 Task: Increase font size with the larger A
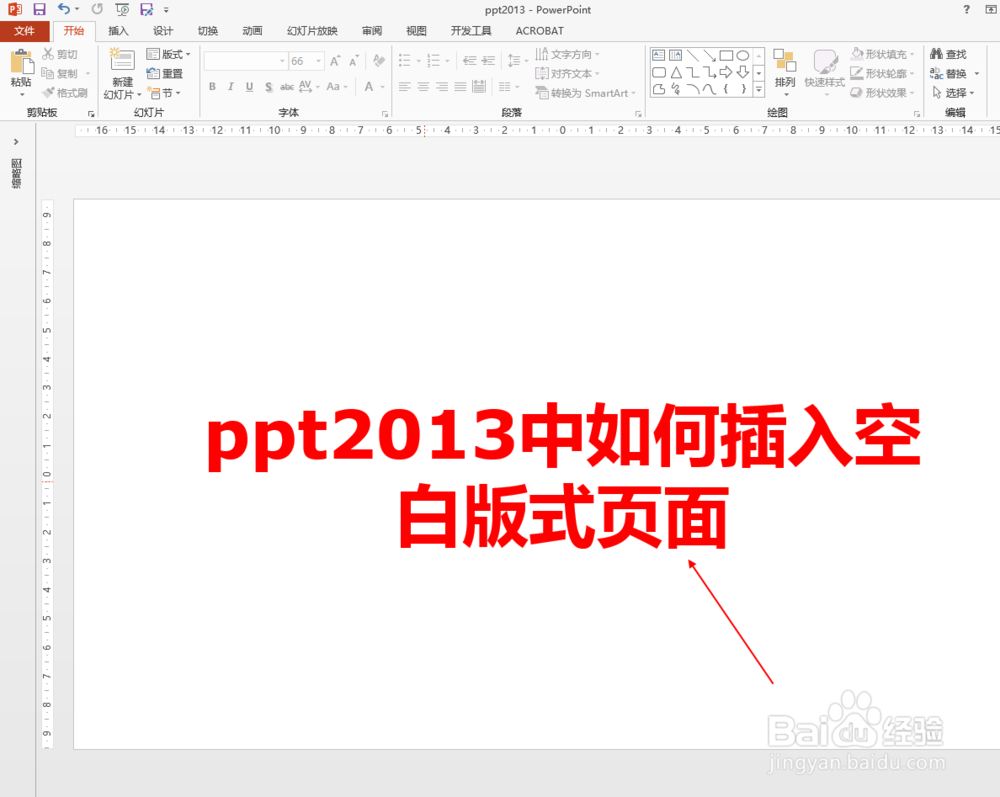tap(335, 61)
